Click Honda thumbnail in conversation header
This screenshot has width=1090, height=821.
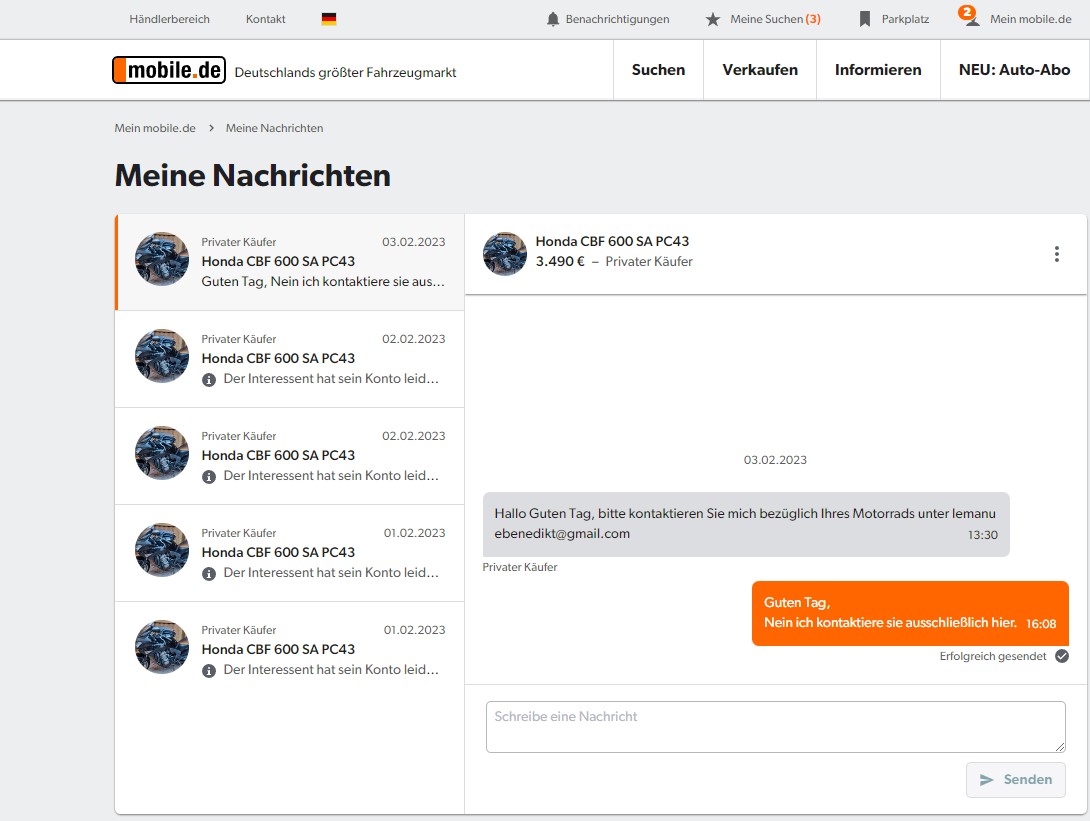[505, 254]
